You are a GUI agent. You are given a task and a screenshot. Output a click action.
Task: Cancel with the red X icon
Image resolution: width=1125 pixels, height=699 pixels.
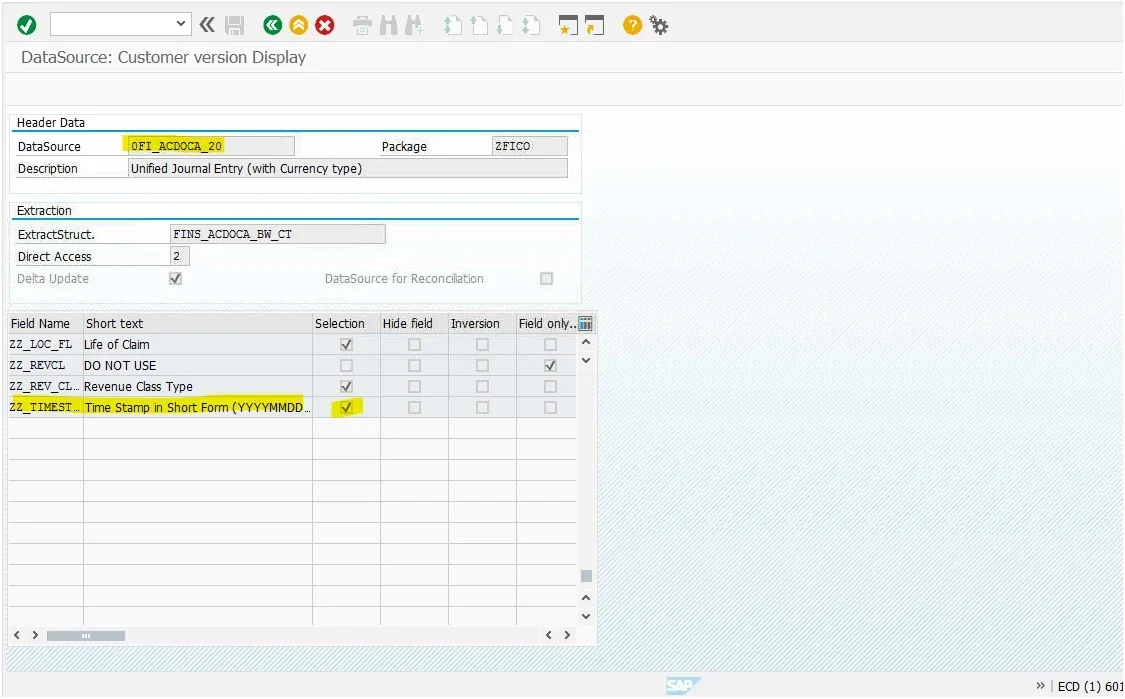coord(325,26)
